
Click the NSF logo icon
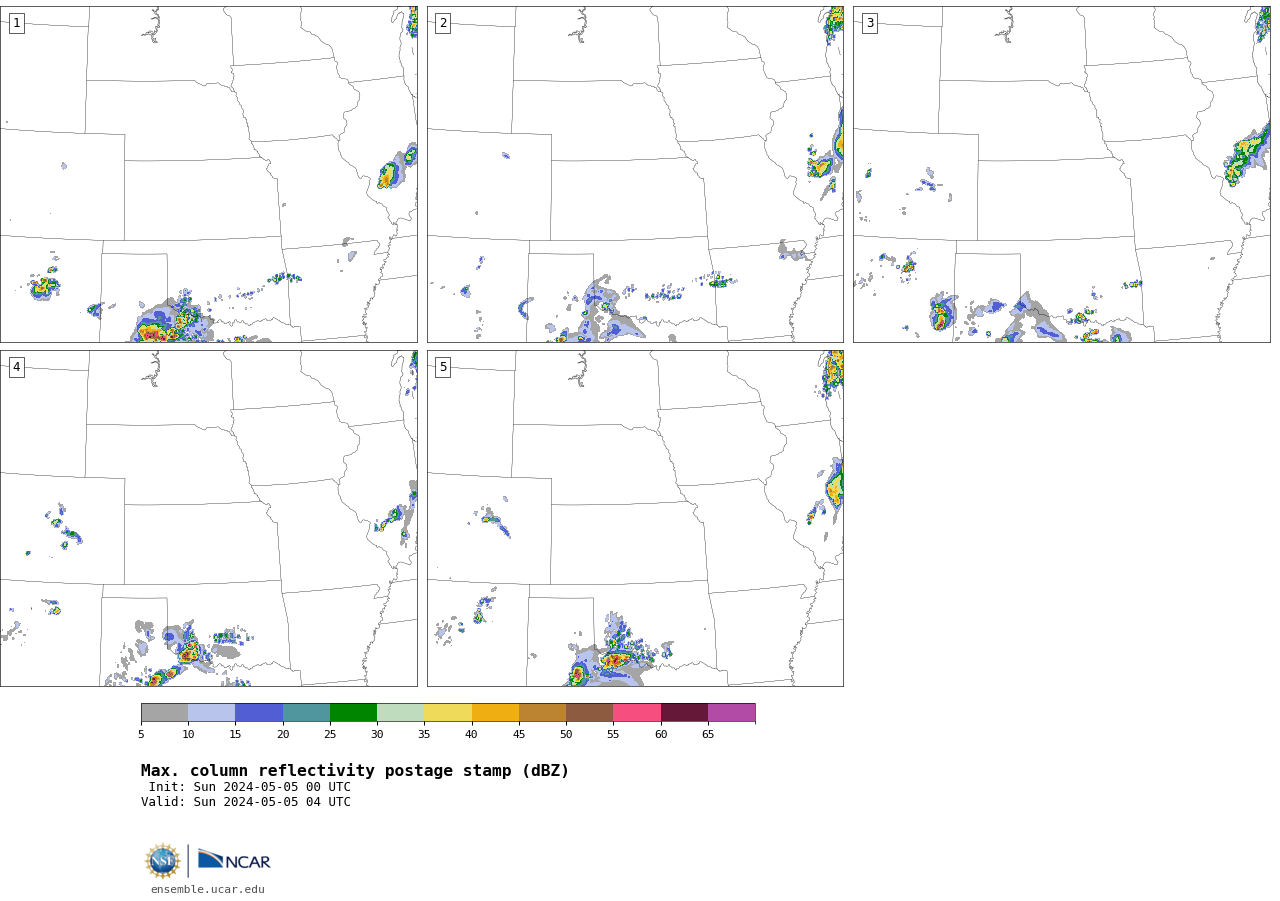click(163, 861)
